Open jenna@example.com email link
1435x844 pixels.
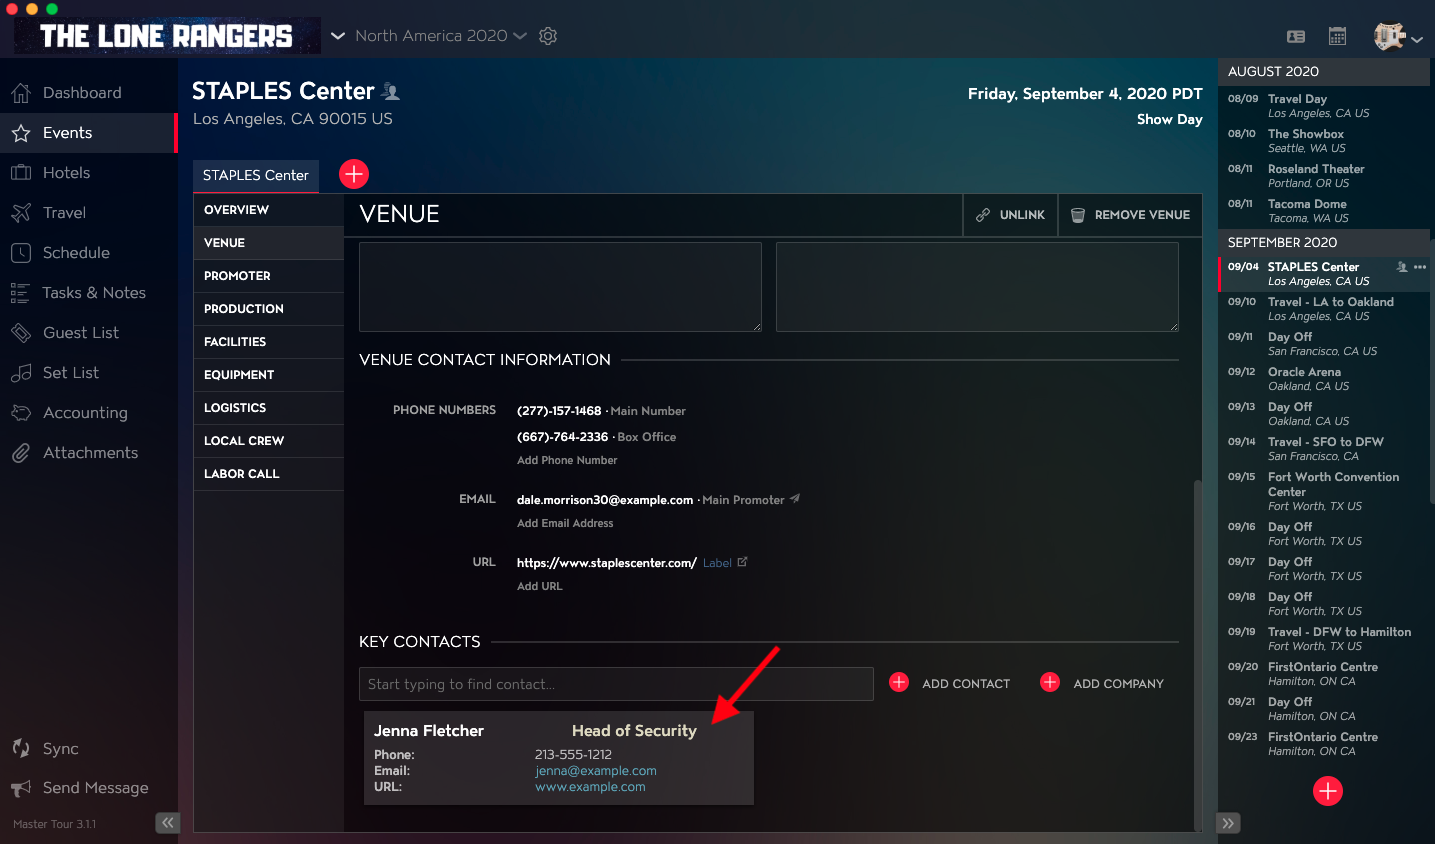pos(596,771)
